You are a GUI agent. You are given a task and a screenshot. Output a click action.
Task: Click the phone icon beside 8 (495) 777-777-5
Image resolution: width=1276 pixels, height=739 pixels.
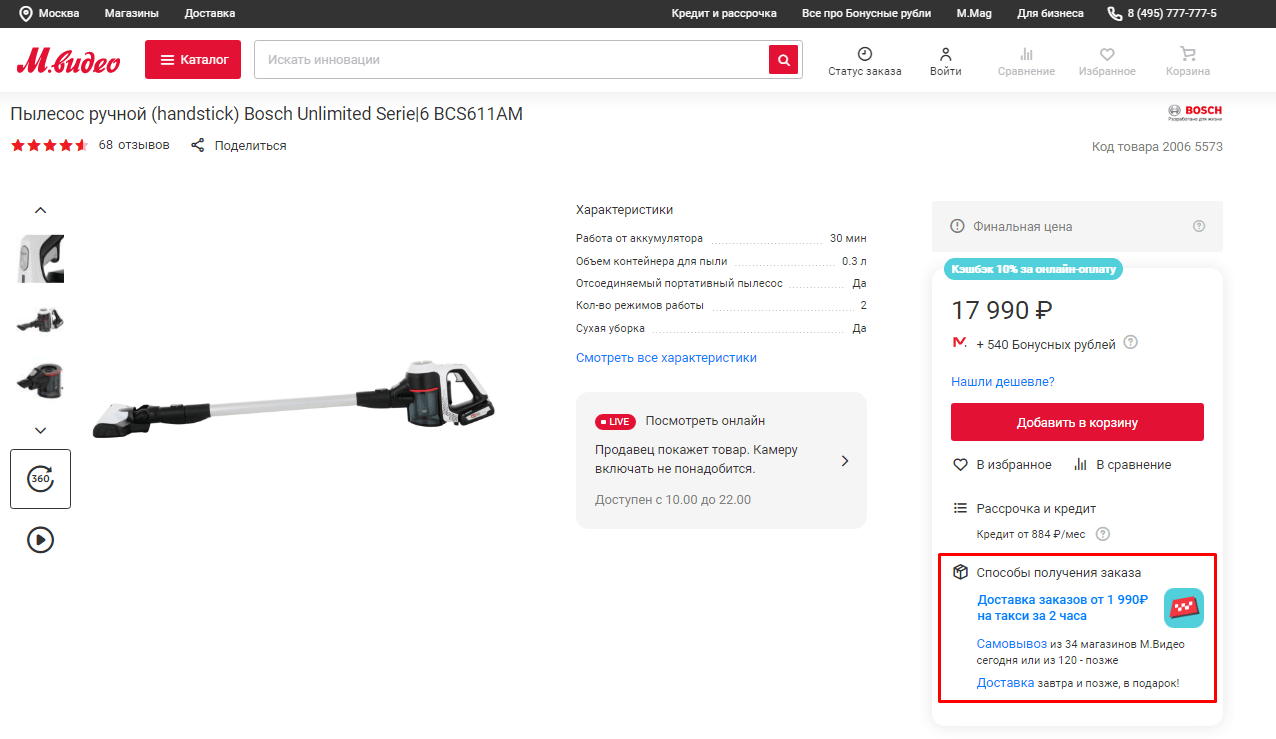click(x=1115, y=14)
